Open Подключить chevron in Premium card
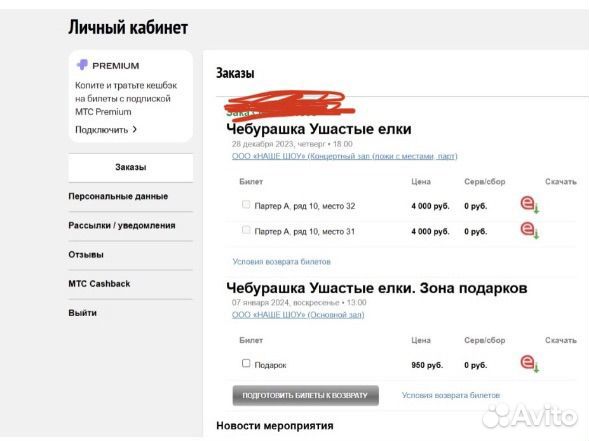This screenshot has height=441, width=589. pos(134,129)
